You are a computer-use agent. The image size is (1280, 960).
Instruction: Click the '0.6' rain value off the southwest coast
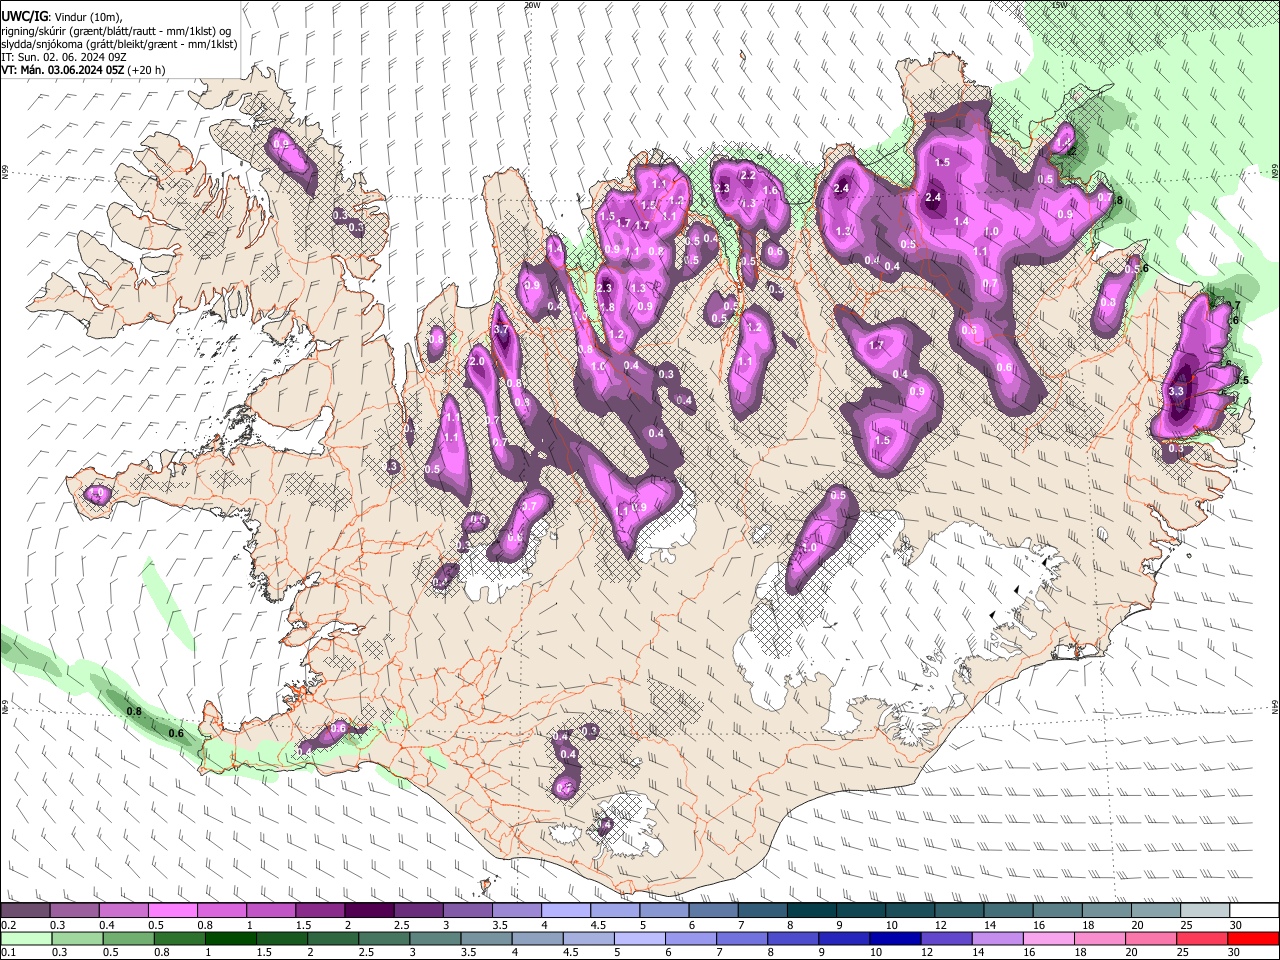click(176, 733)
